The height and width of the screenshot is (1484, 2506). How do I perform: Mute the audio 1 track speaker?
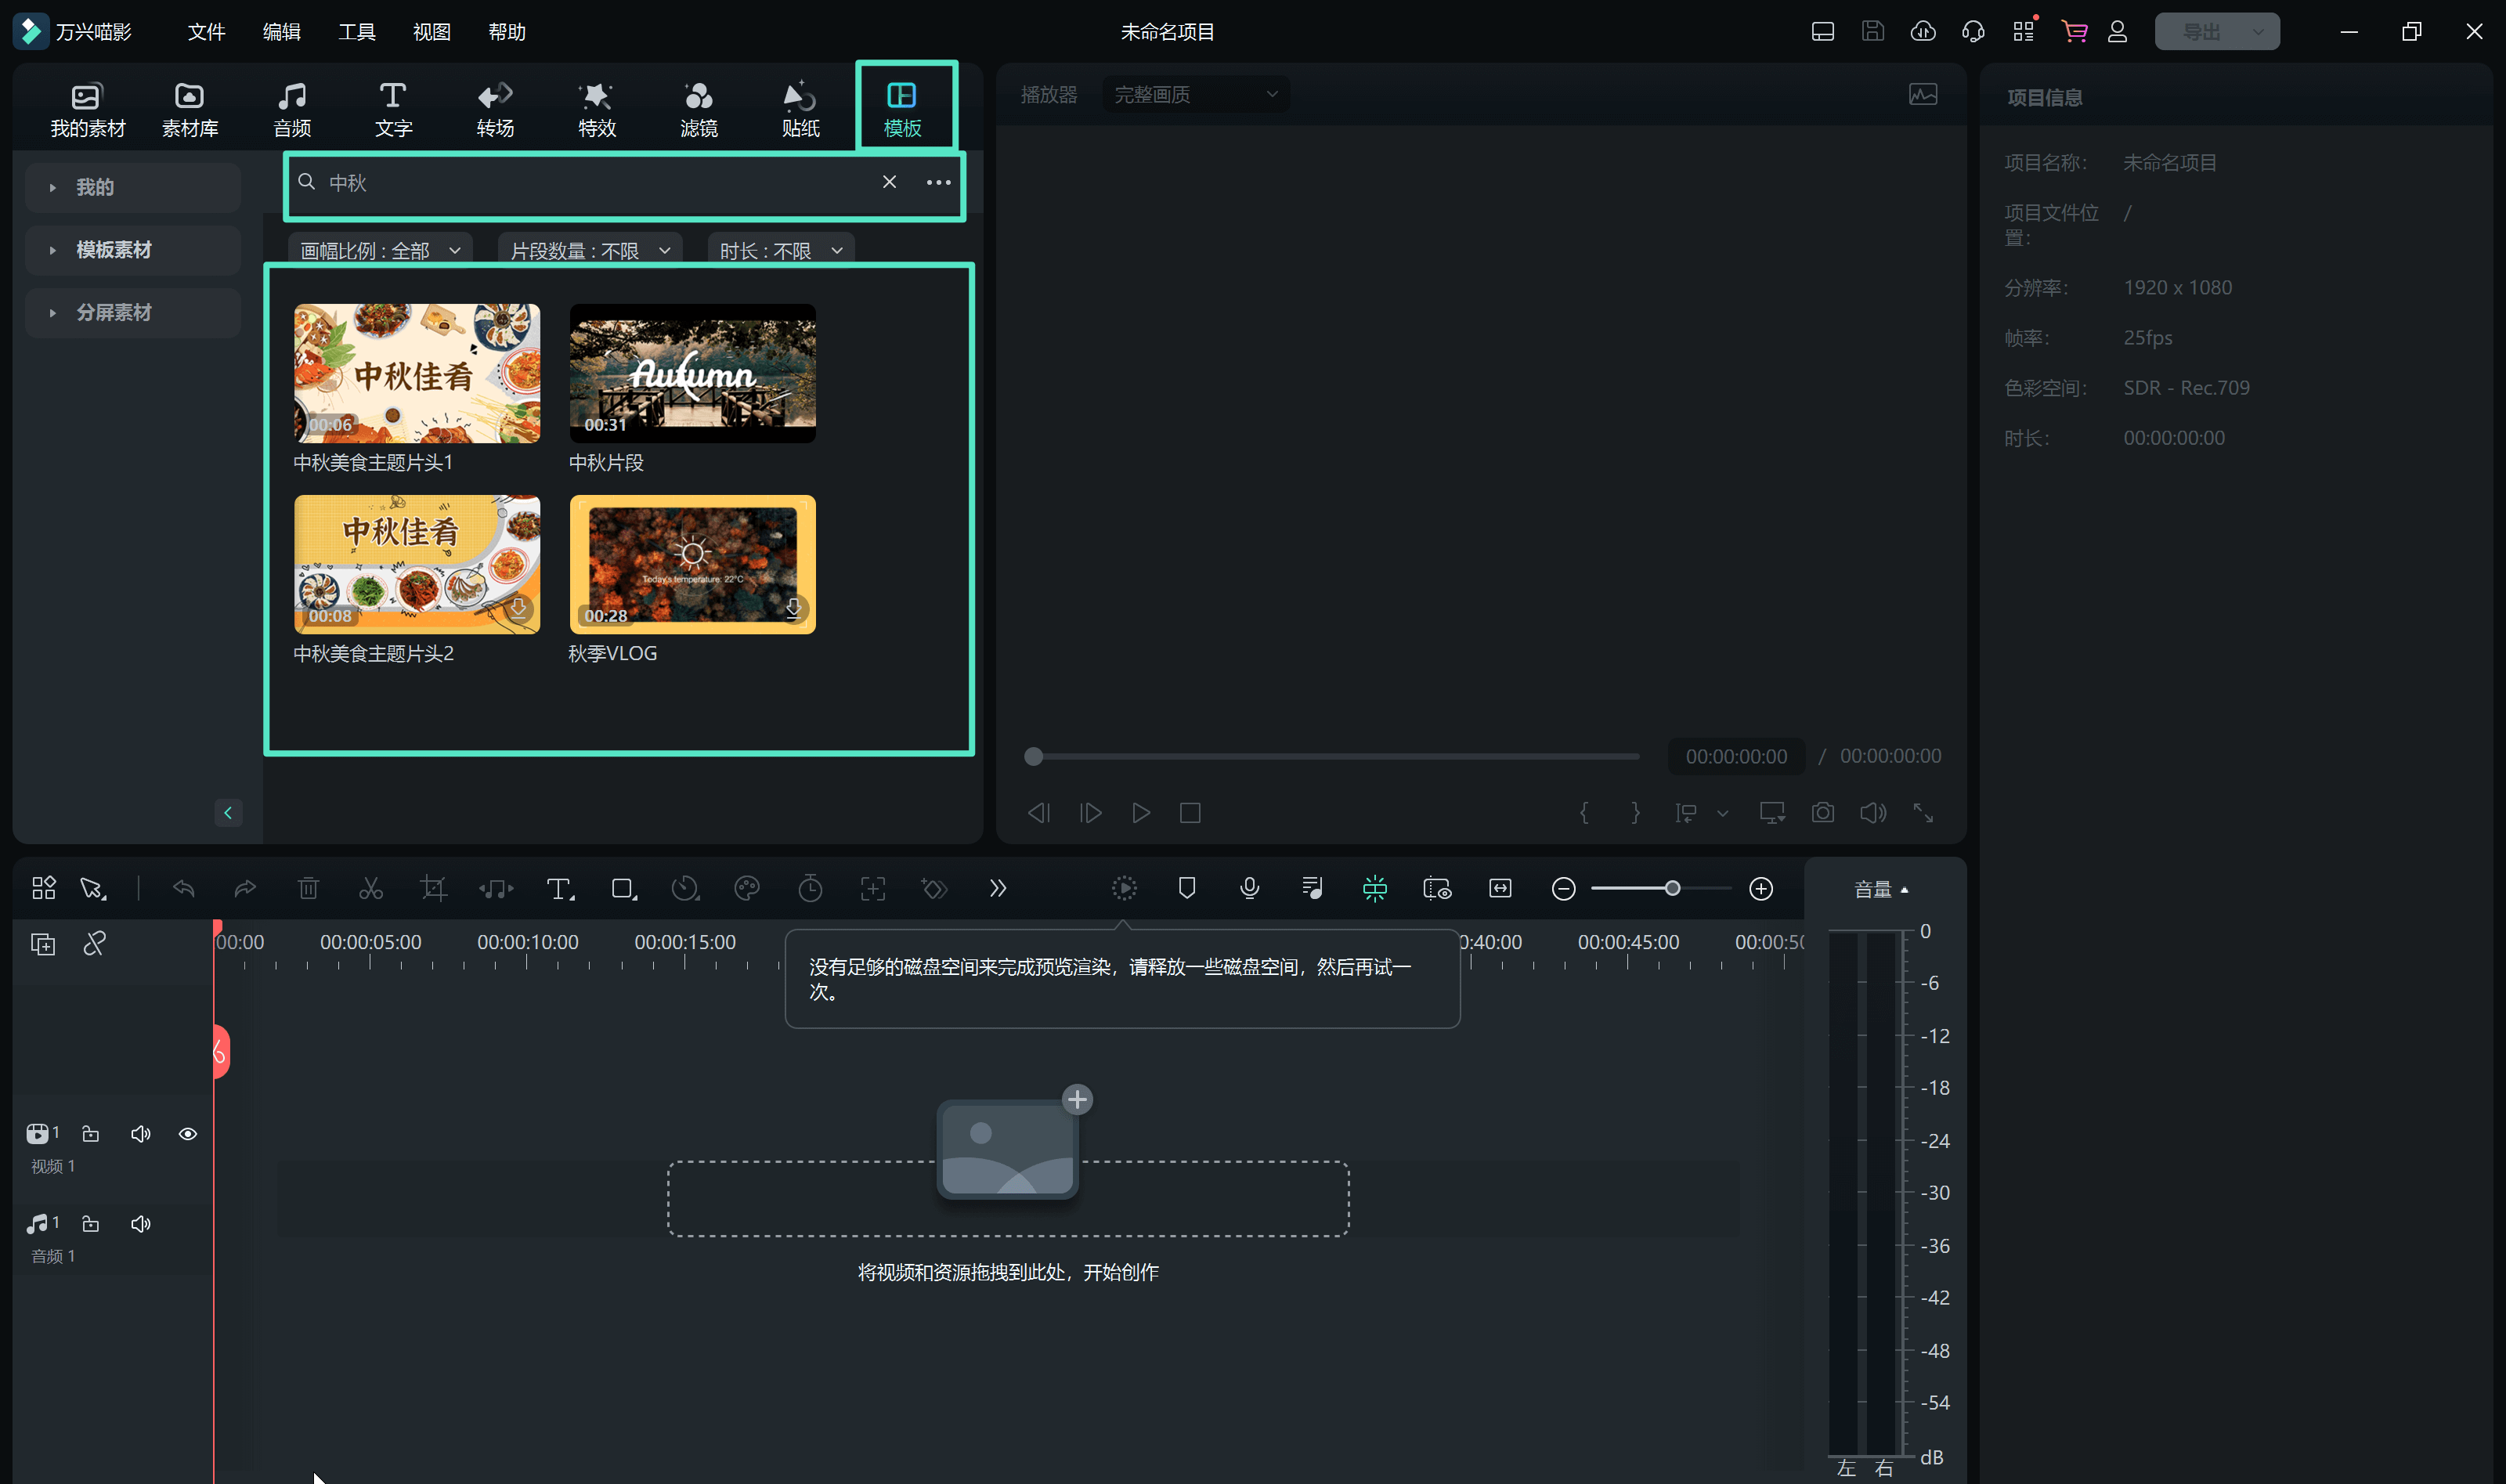[x=140, y=1224]
